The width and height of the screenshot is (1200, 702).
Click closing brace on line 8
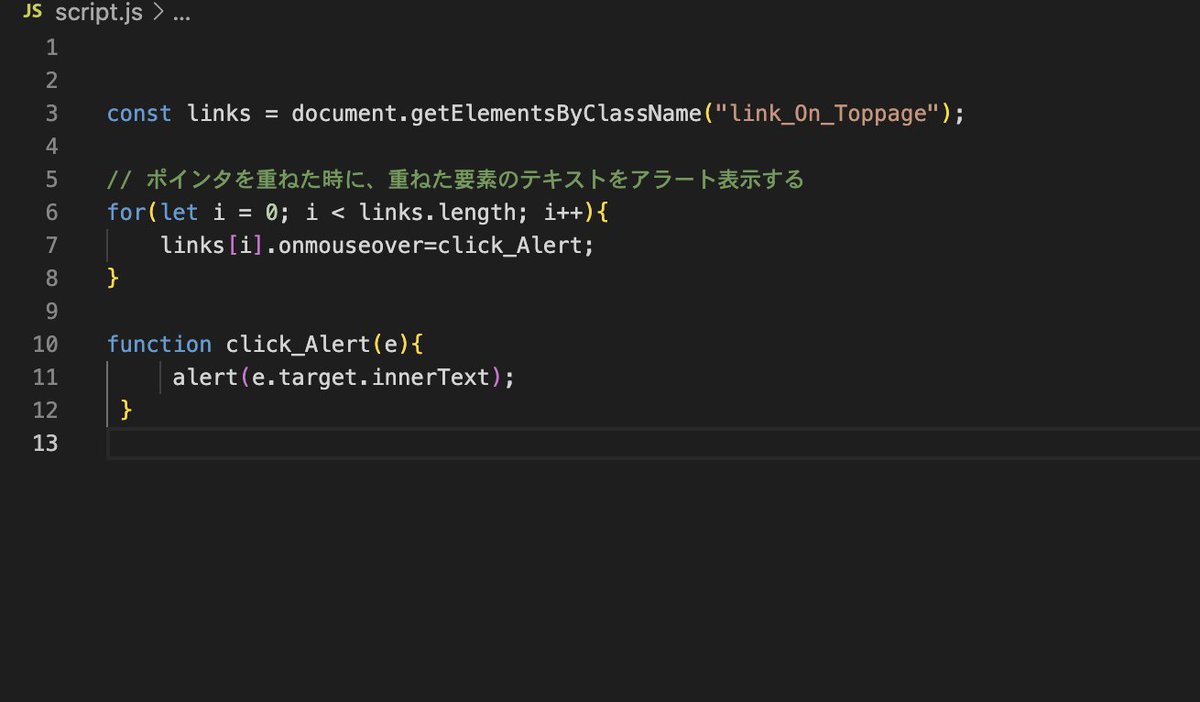point(113,278)
